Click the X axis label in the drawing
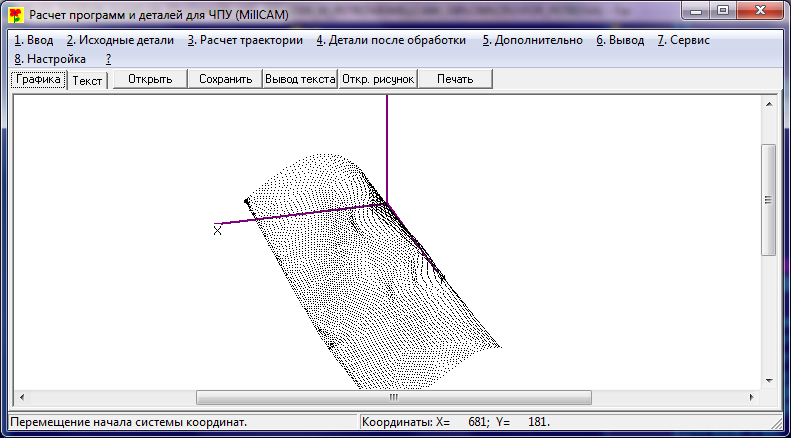791x438 pixels. coord(217,231)
